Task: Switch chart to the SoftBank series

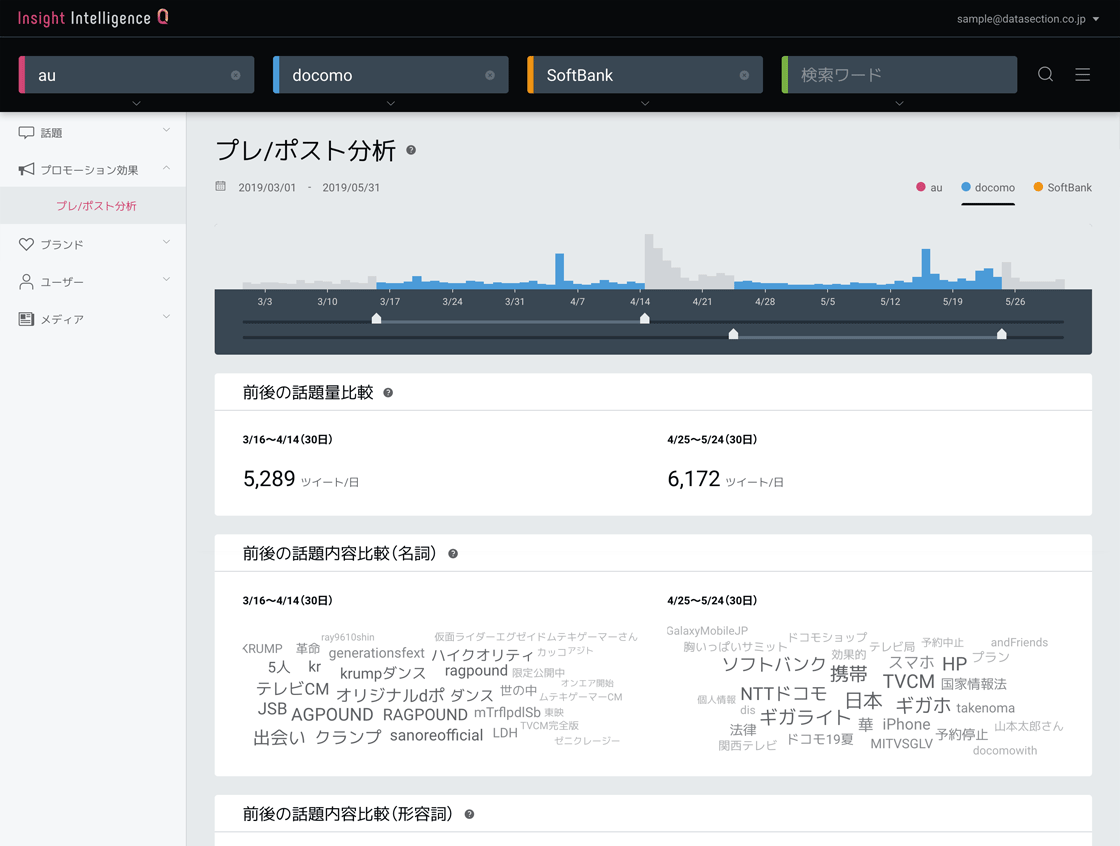Action: [1063, 187]
